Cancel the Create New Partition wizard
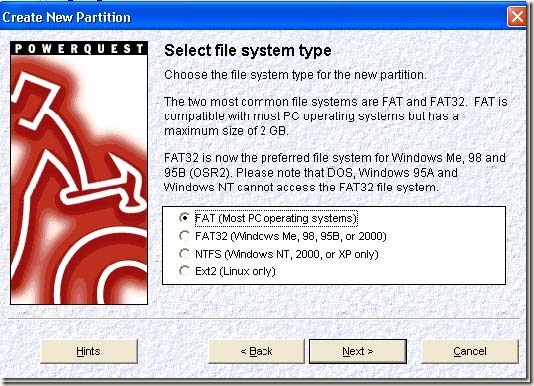The width and height of the screenshot is (534, 386). click(470, 351)
